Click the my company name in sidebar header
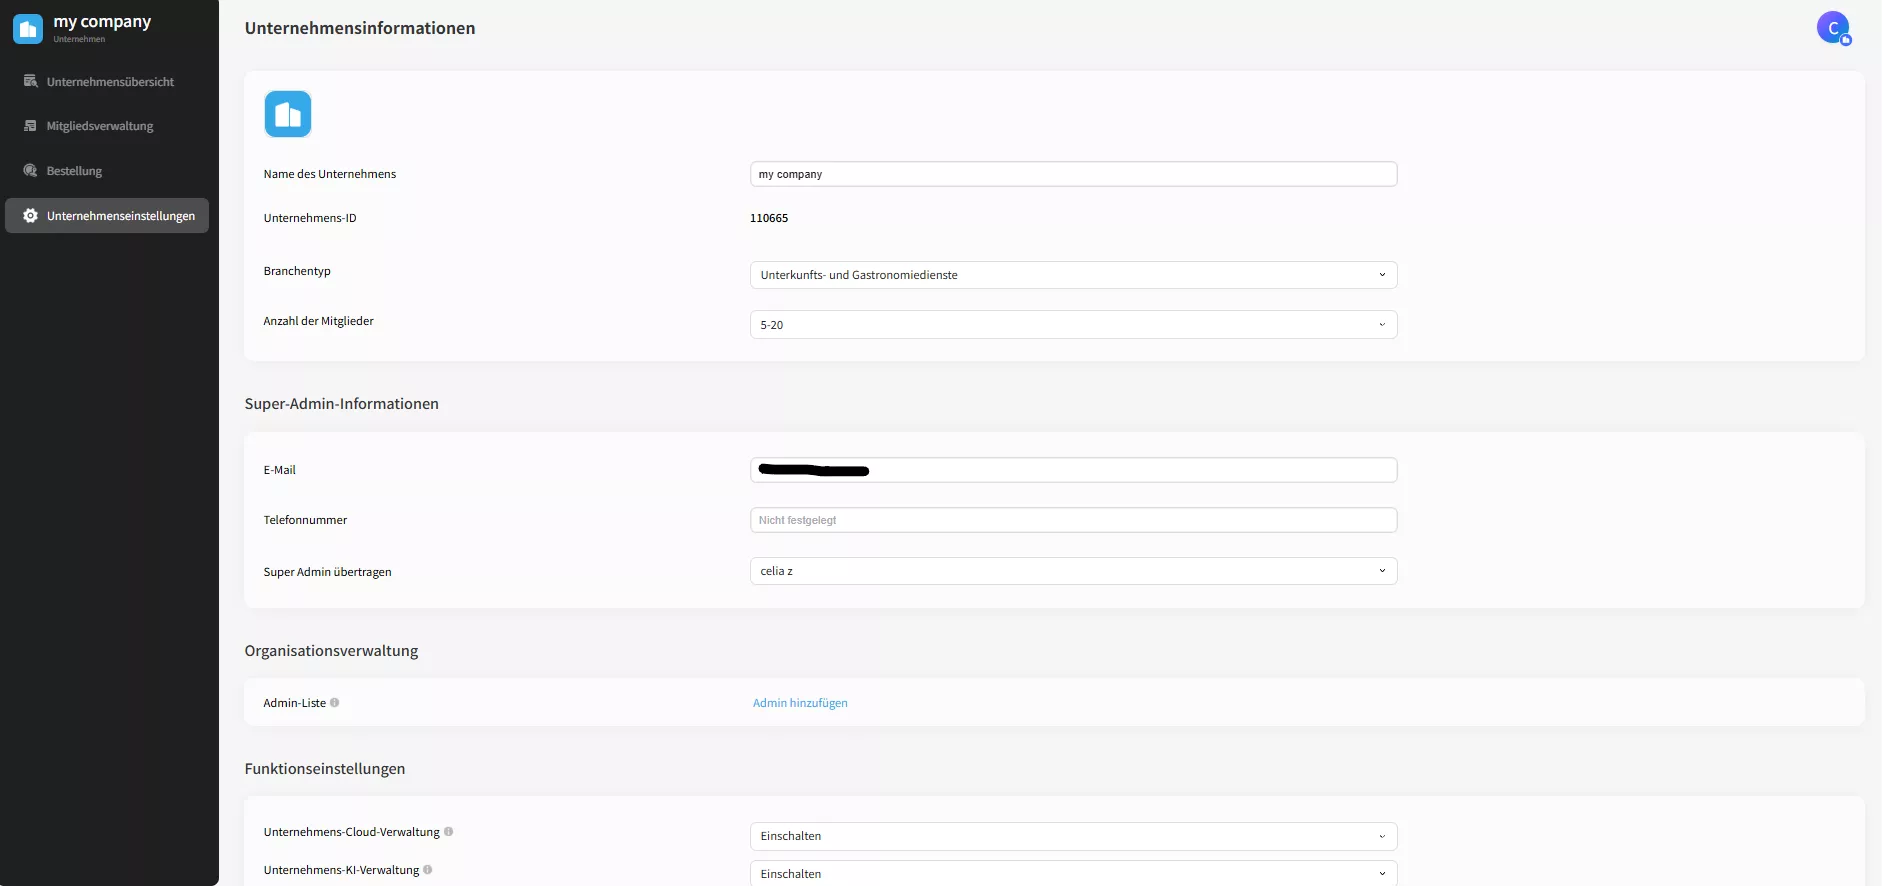 [x=102, y=22]
